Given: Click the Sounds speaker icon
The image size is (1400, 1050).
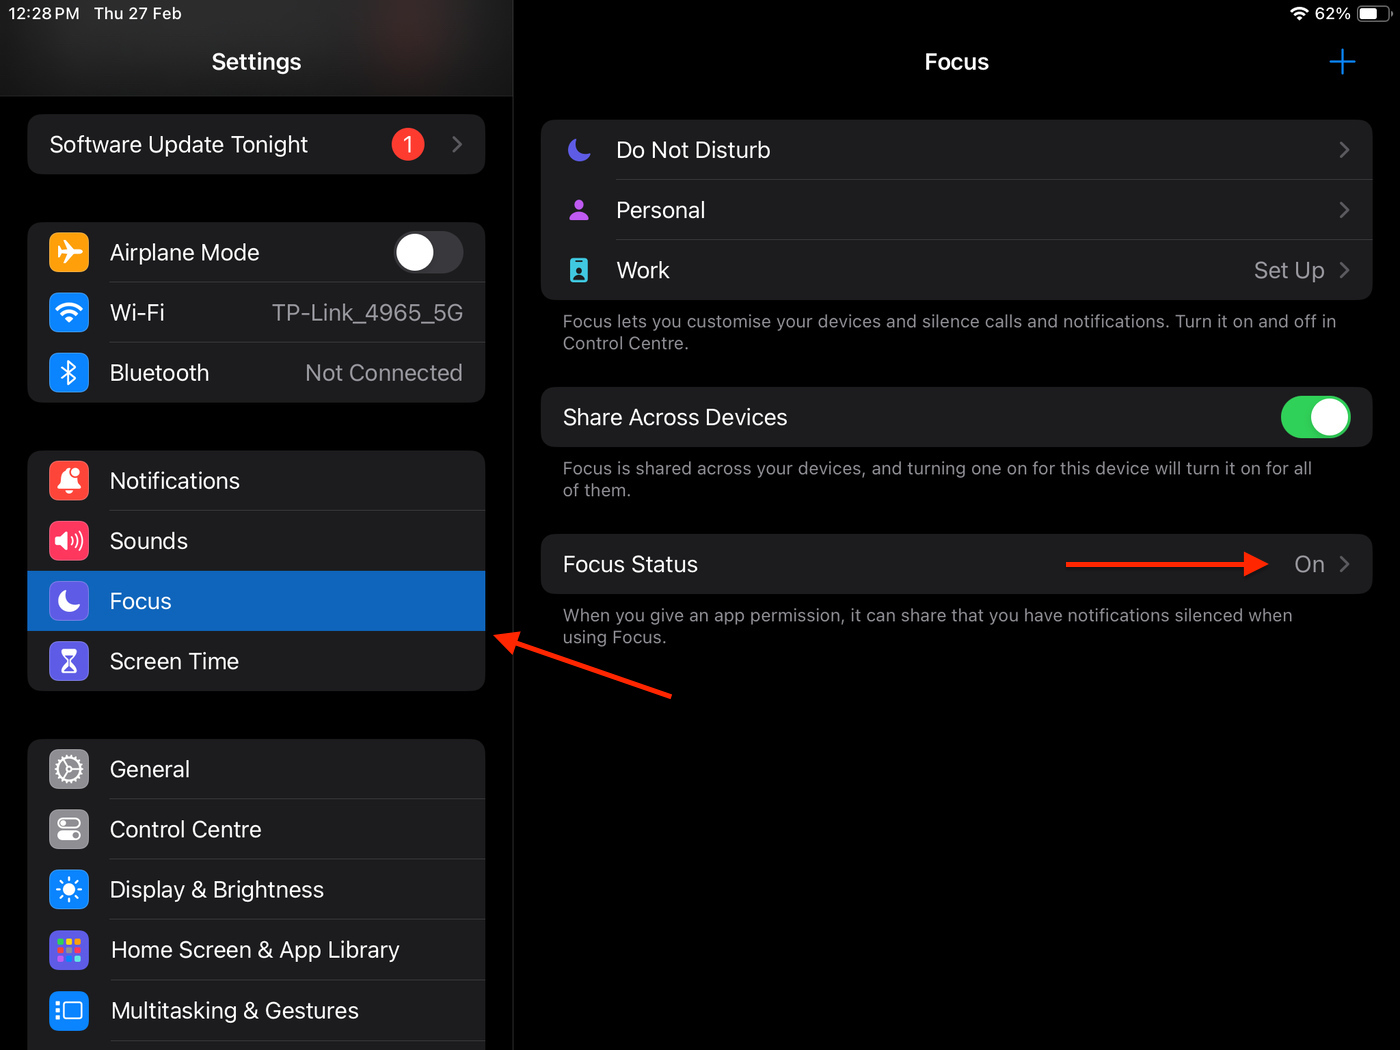Looking at the screenshot, I should tap(68, 540).
